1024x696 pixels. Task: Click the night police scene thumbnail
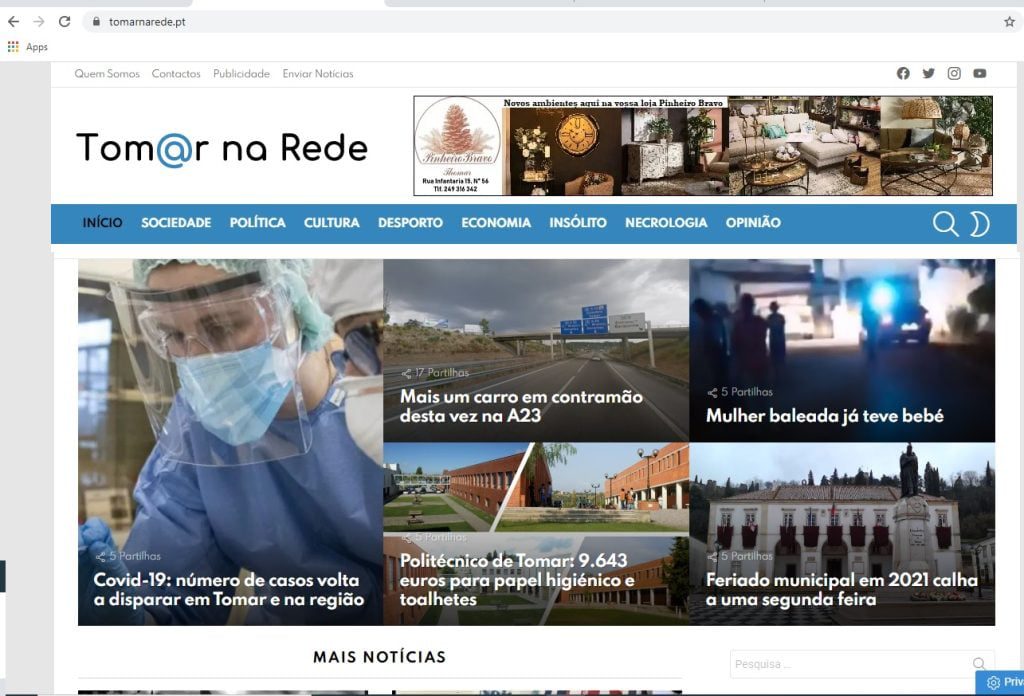[x=842, y=351]
